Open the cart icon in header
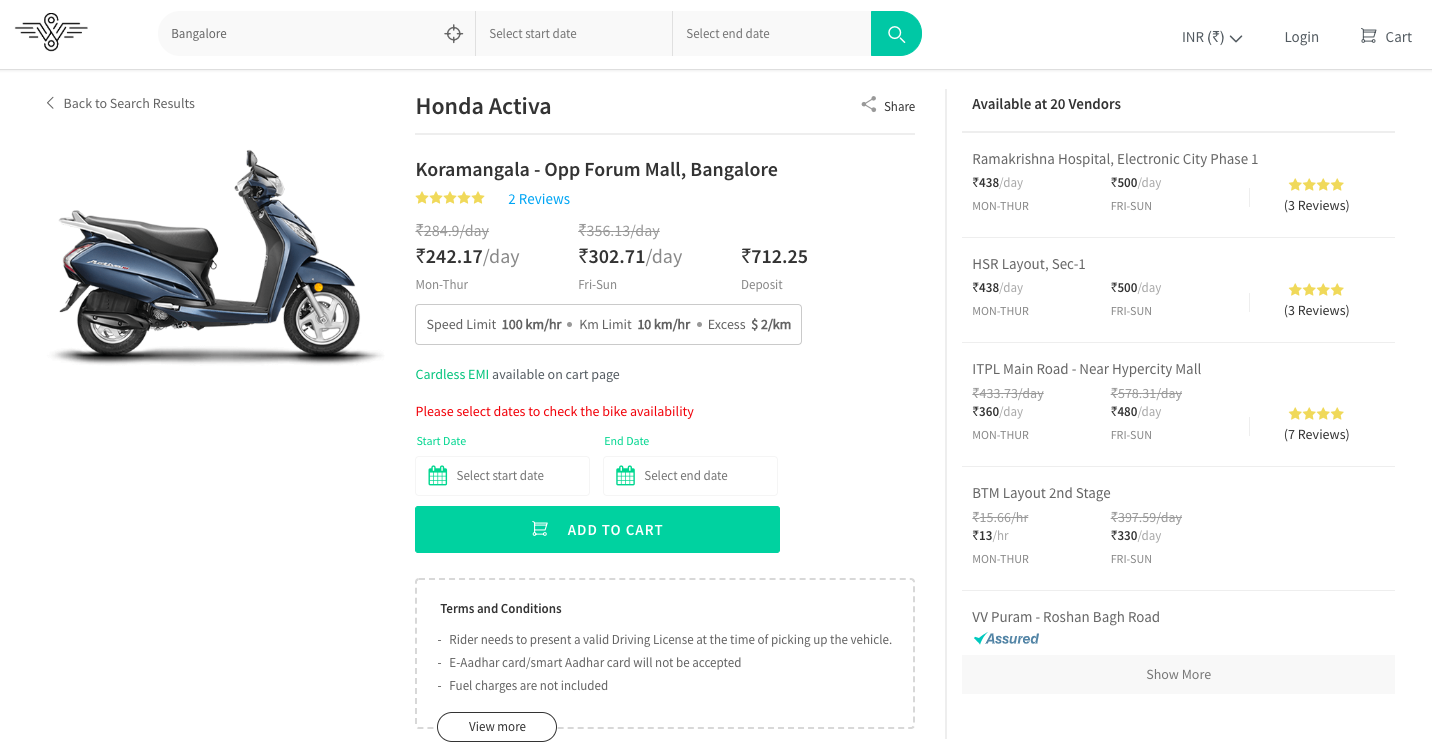The height and width of the screenshot is (749, 1432). pos(1369,36)
